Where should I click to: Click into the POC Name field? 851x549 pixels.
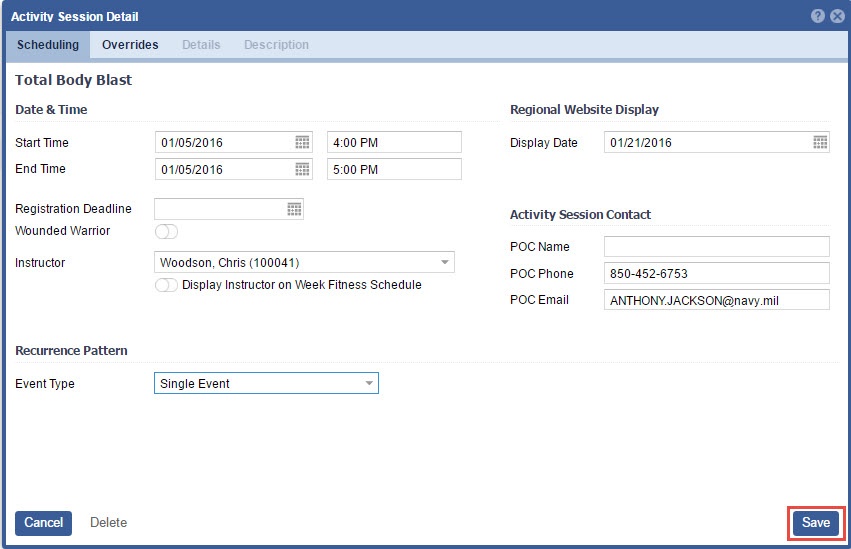(716, 247)
